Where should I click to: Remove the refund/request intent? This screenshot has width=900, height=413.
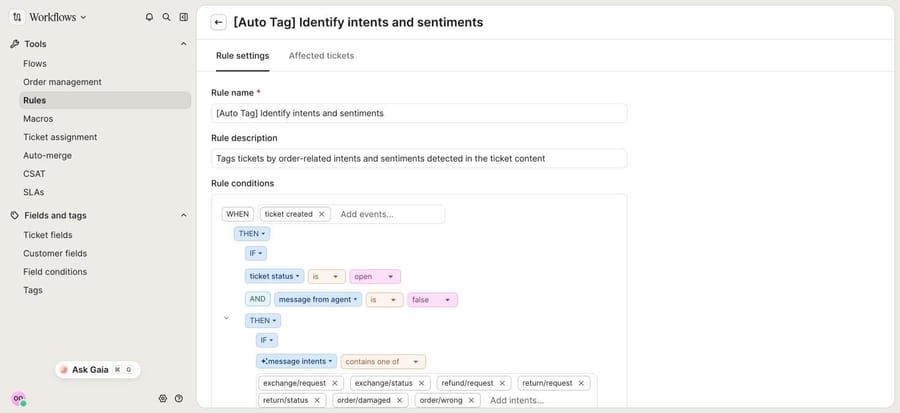[502, 383]
